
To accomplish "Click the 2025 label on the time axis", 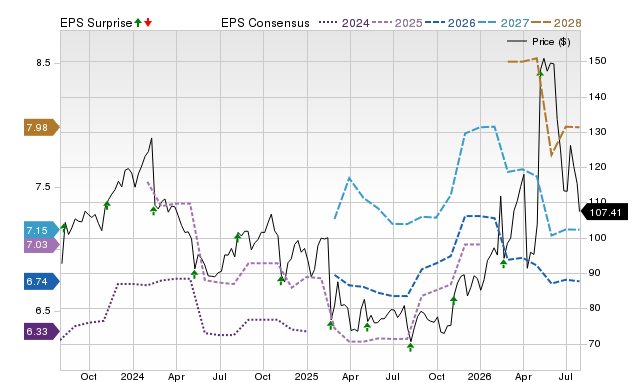I will [306, 376].
